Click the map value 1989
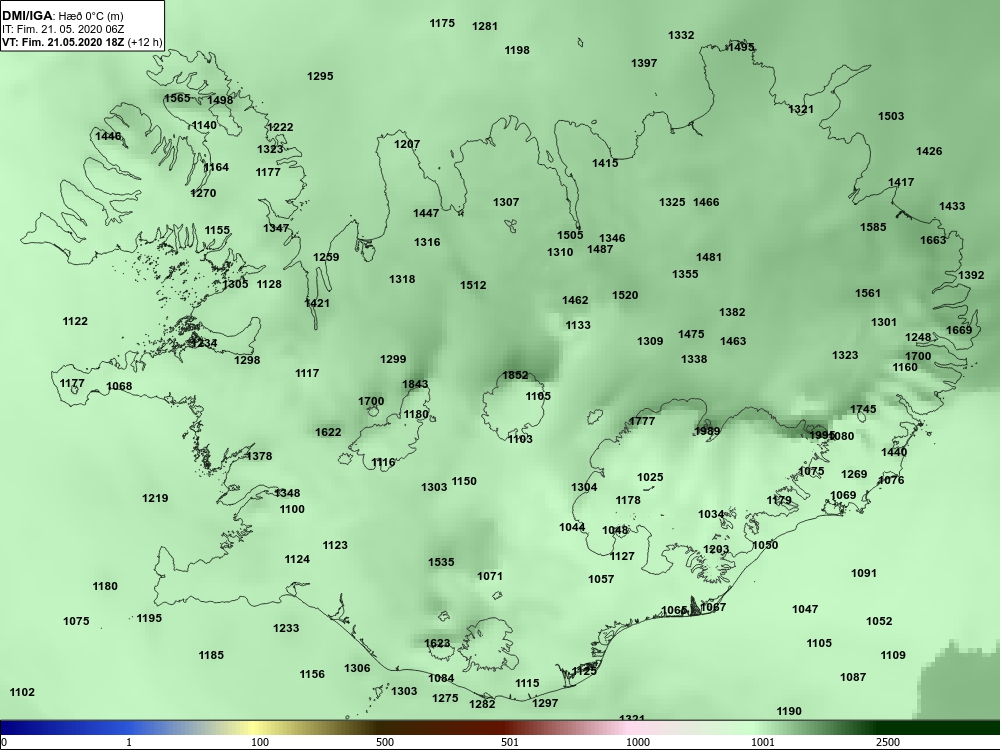 point(707,431)
